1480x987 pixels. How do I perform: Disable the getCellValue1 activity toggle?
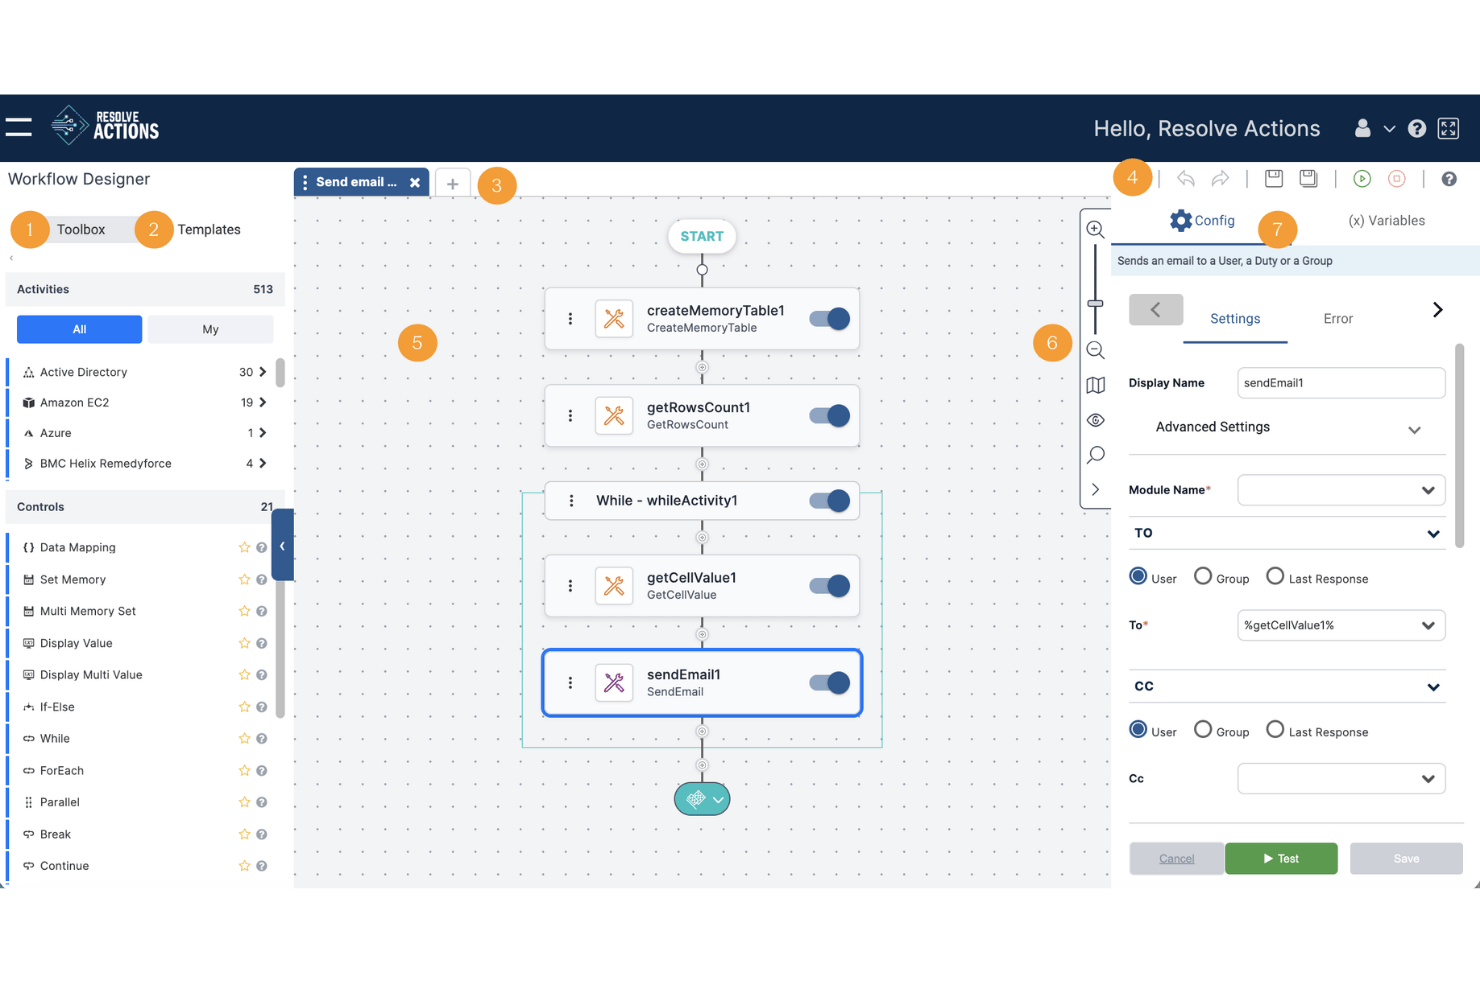point(829,586)
